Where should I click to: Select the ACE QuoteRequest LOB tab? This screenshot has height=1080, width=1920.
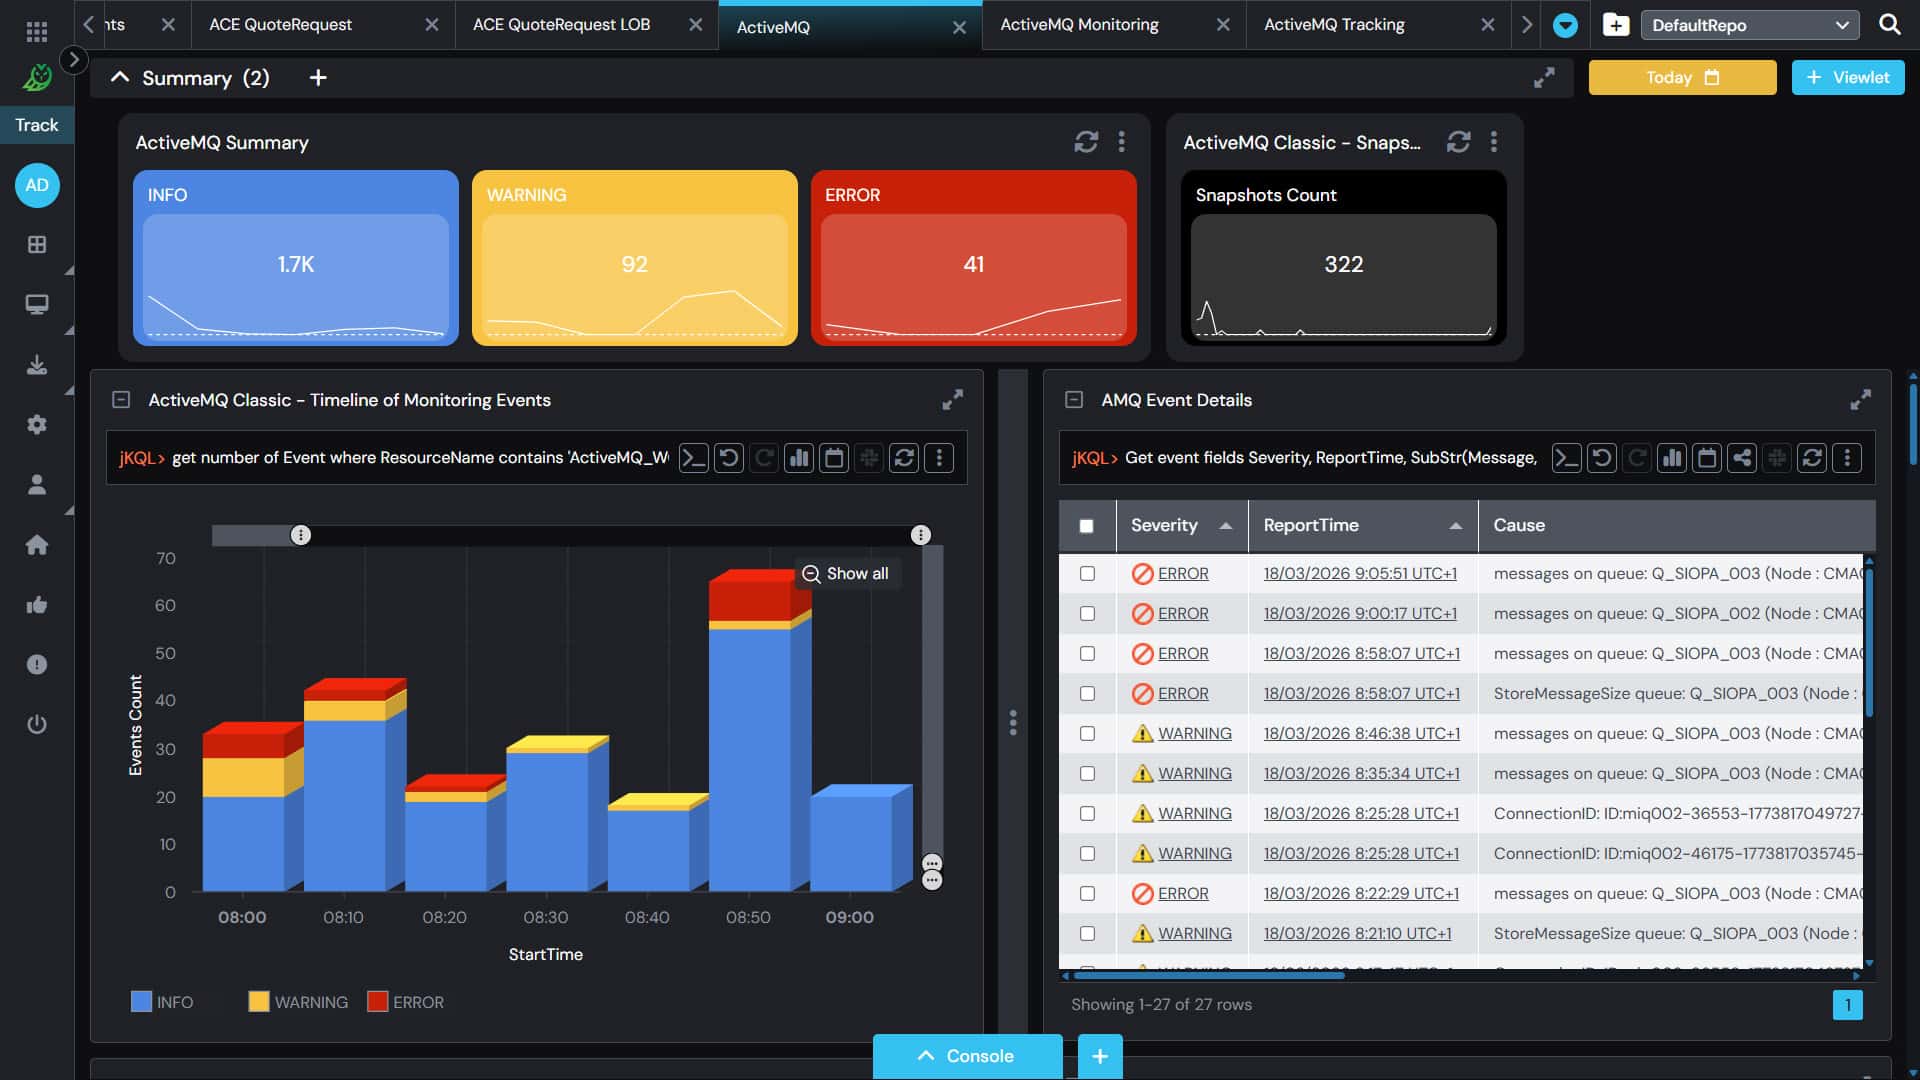tap(562, 24)
